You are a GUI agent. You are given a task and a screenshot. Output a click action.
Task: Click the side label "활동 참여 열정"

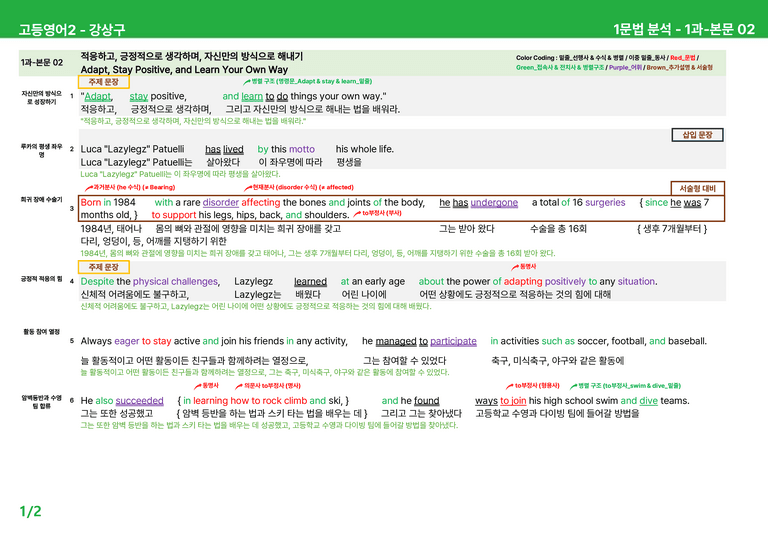point(42,332)
